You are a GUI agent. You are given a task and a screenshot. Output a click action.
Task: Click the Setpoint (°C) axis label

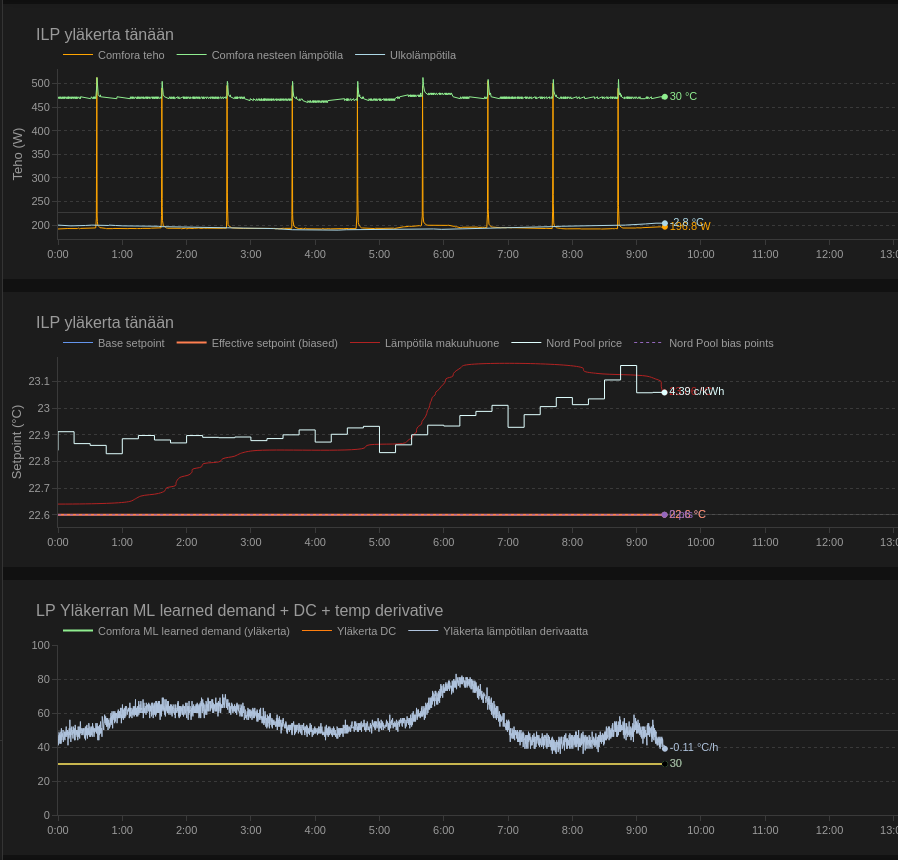coord(17,441)
